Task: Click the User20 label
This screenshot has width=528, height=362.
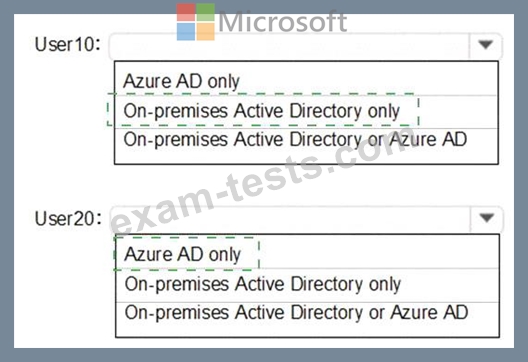Action: 68,219
